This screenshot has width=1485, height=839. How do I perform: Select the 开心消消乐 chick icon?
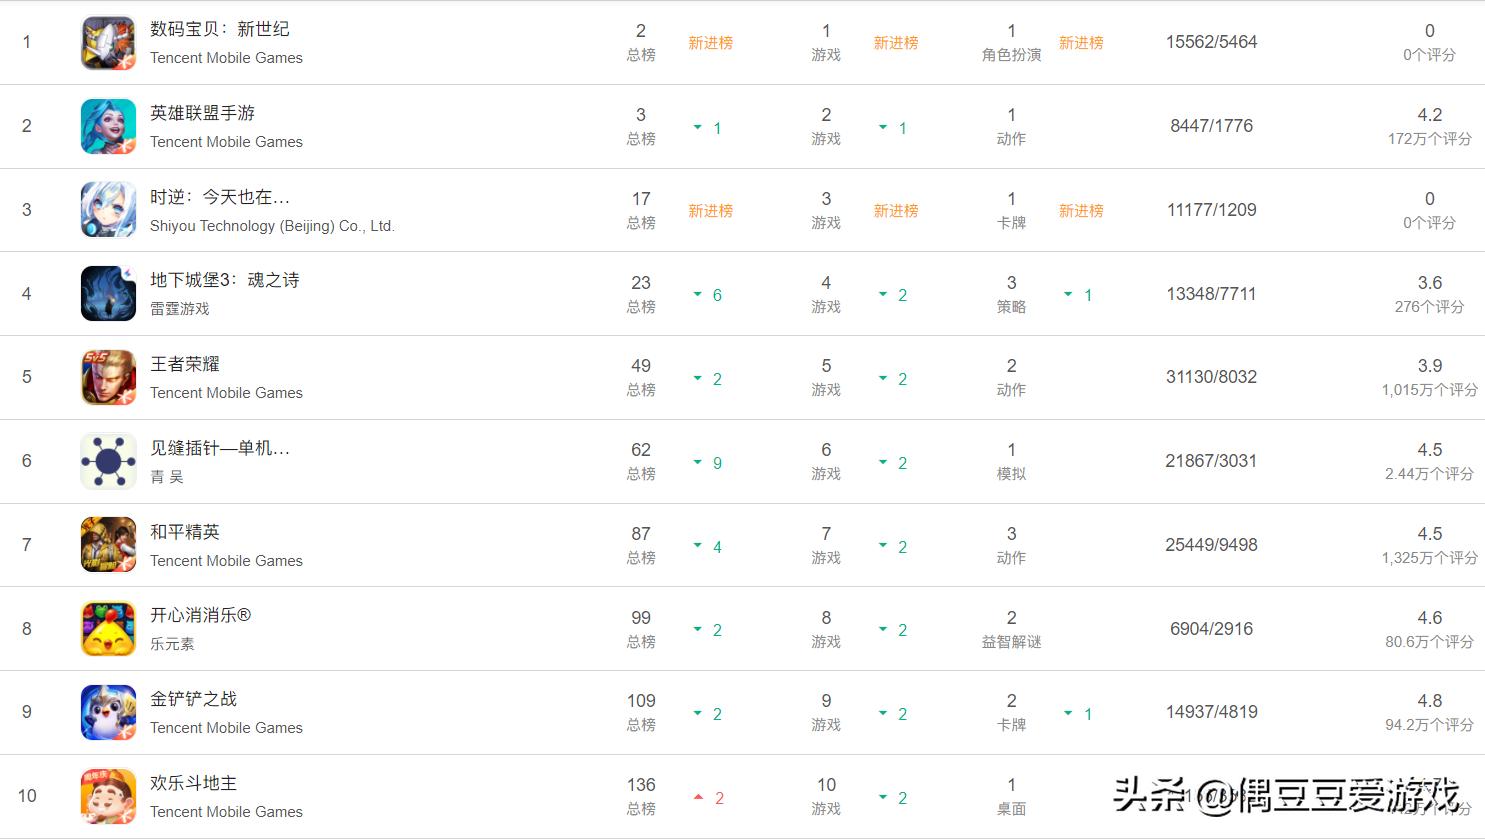tap(108, 629)
